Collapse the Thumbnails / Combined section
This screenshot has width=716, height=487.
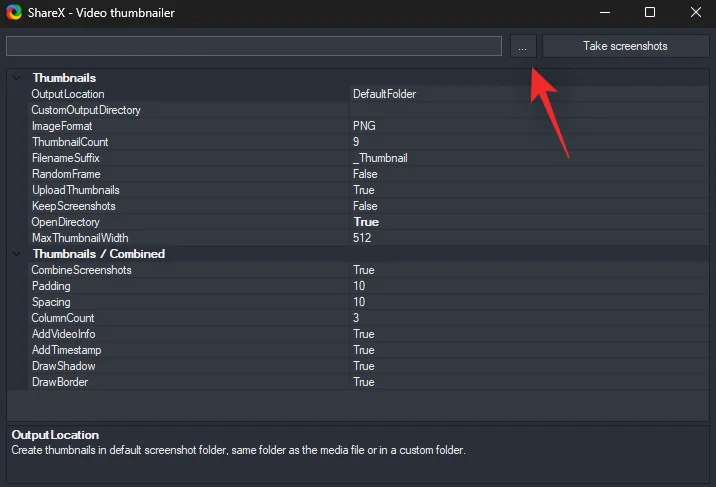point(17,254)
